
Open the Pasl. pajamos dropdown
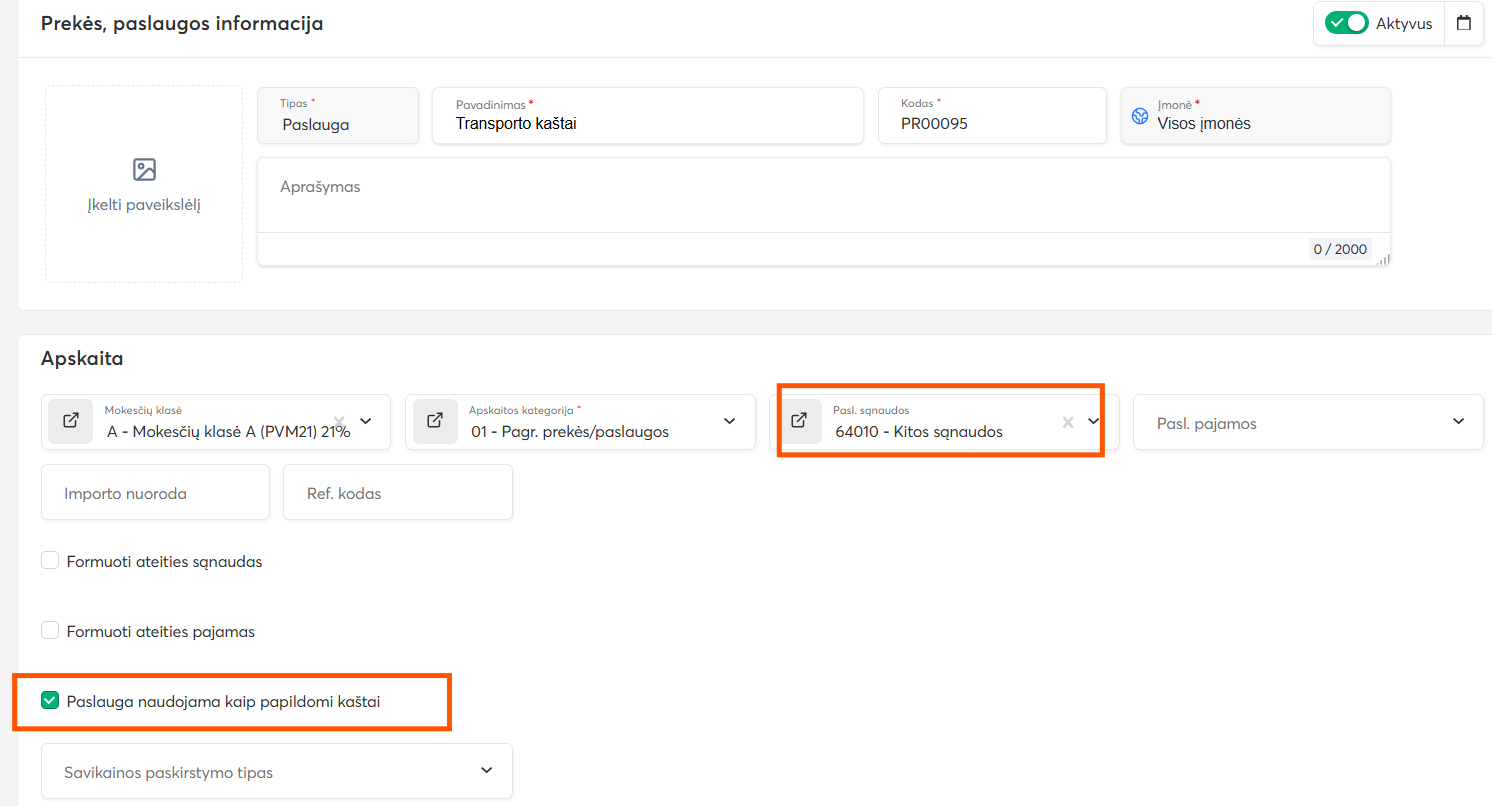1308,422
